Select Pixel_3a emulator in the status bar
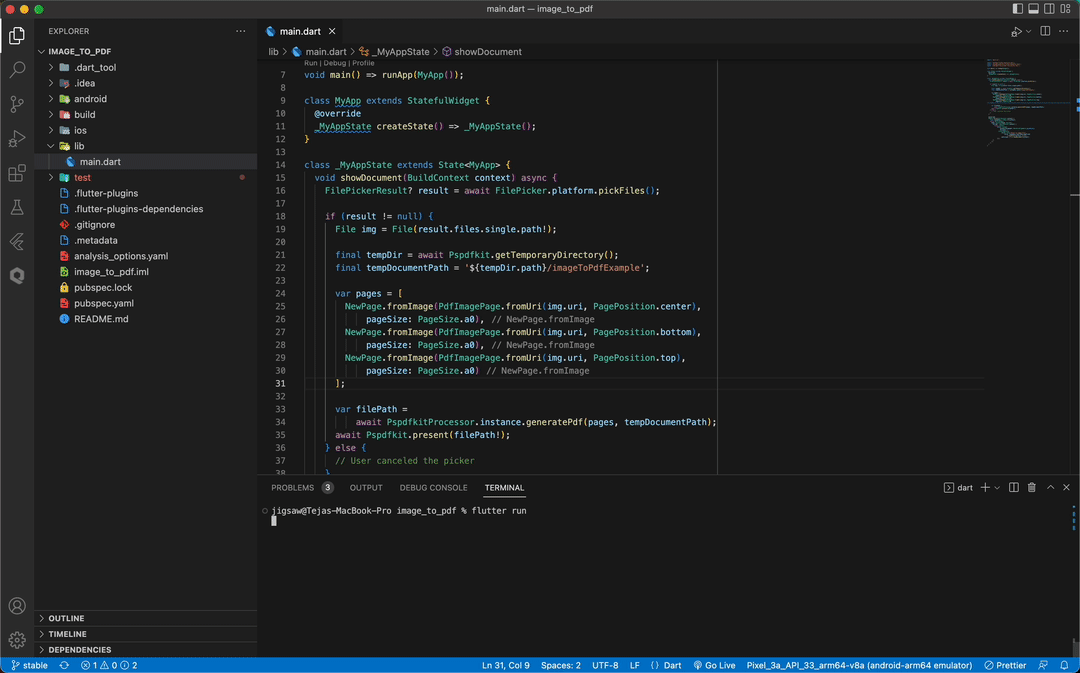Viewport: 1080px width, 673px height. click(x=859, y=665)
